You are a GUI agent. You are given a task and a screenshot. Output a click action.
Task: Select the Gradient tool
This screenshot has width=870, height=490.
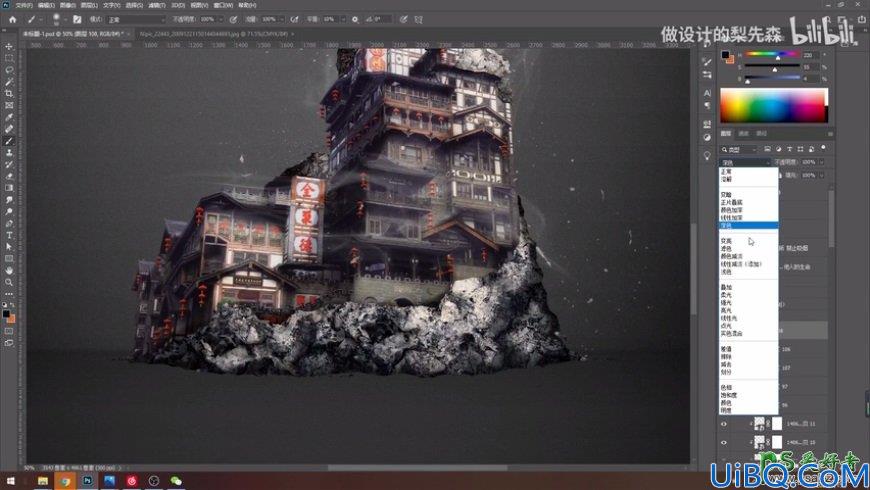(9, 188)
